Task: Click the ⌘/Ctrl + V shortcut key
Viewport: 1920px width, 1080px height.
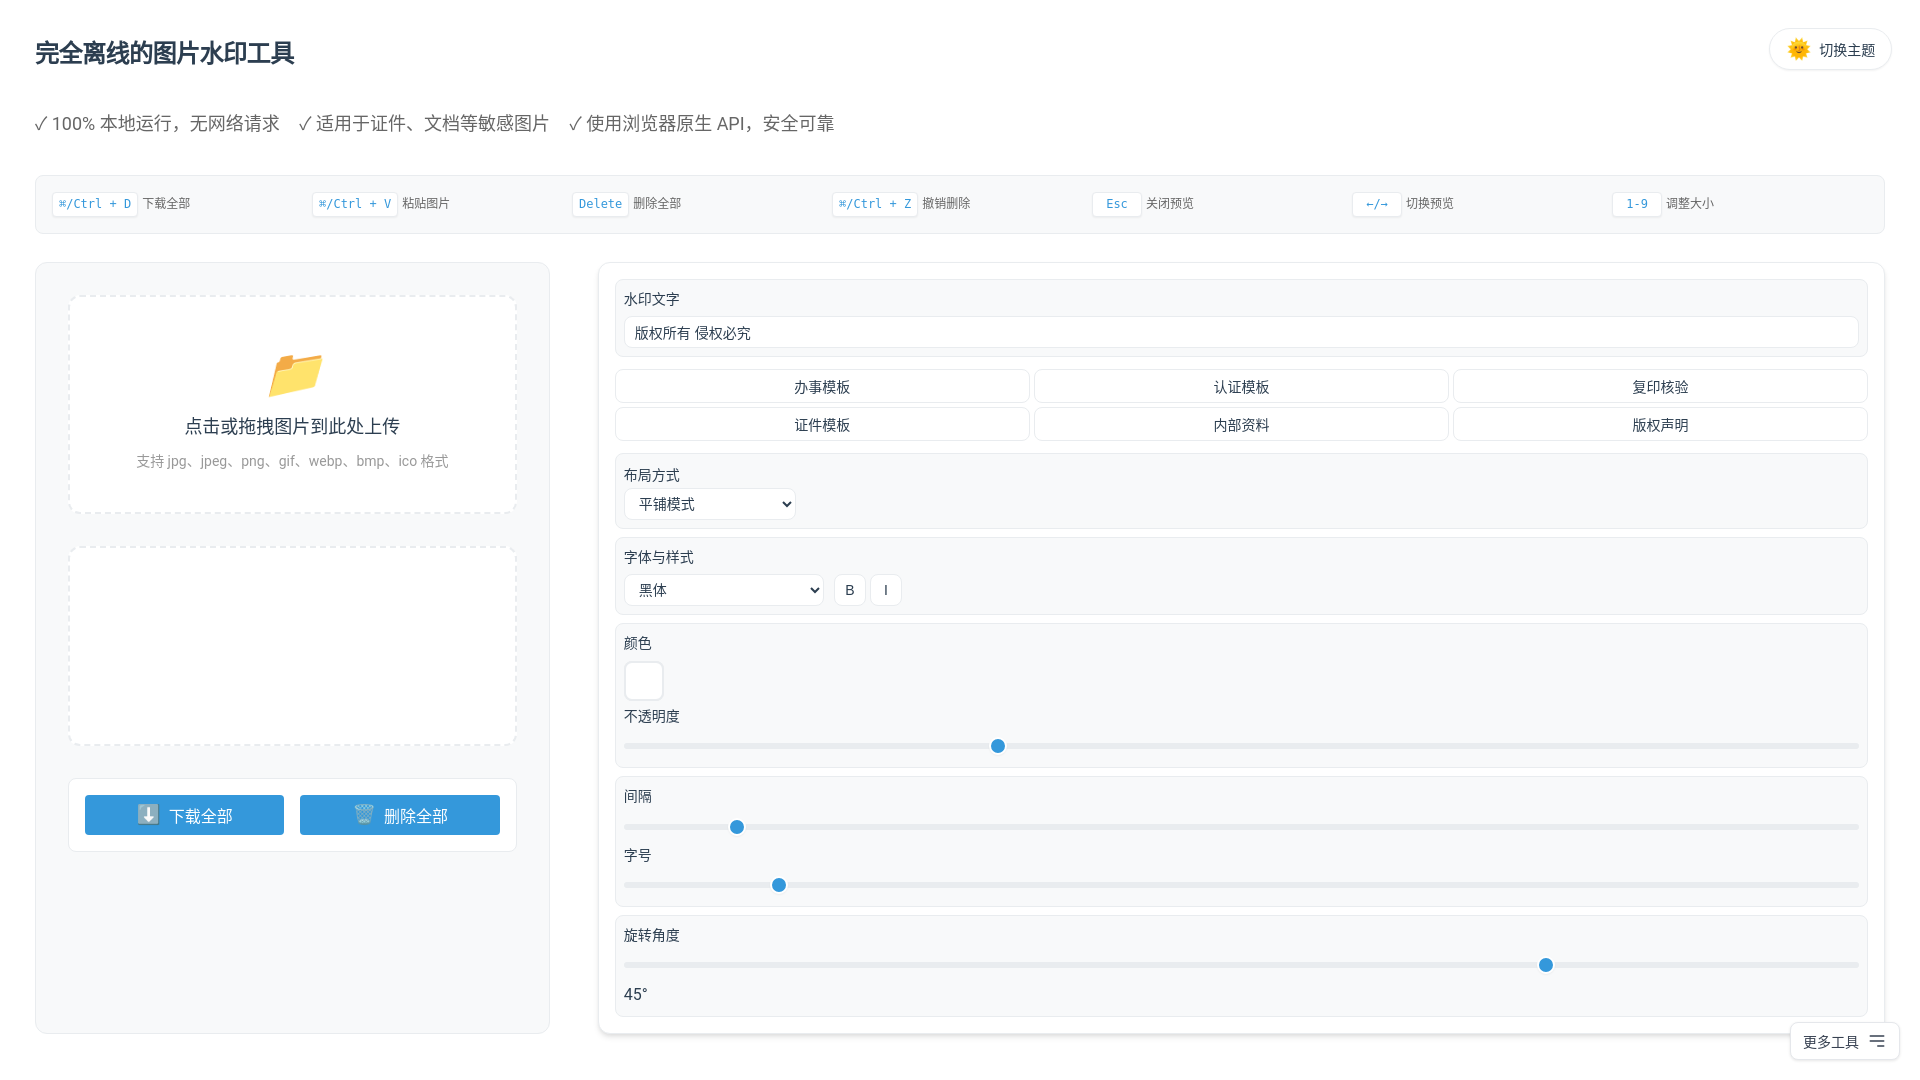Action: click(355, 204)
